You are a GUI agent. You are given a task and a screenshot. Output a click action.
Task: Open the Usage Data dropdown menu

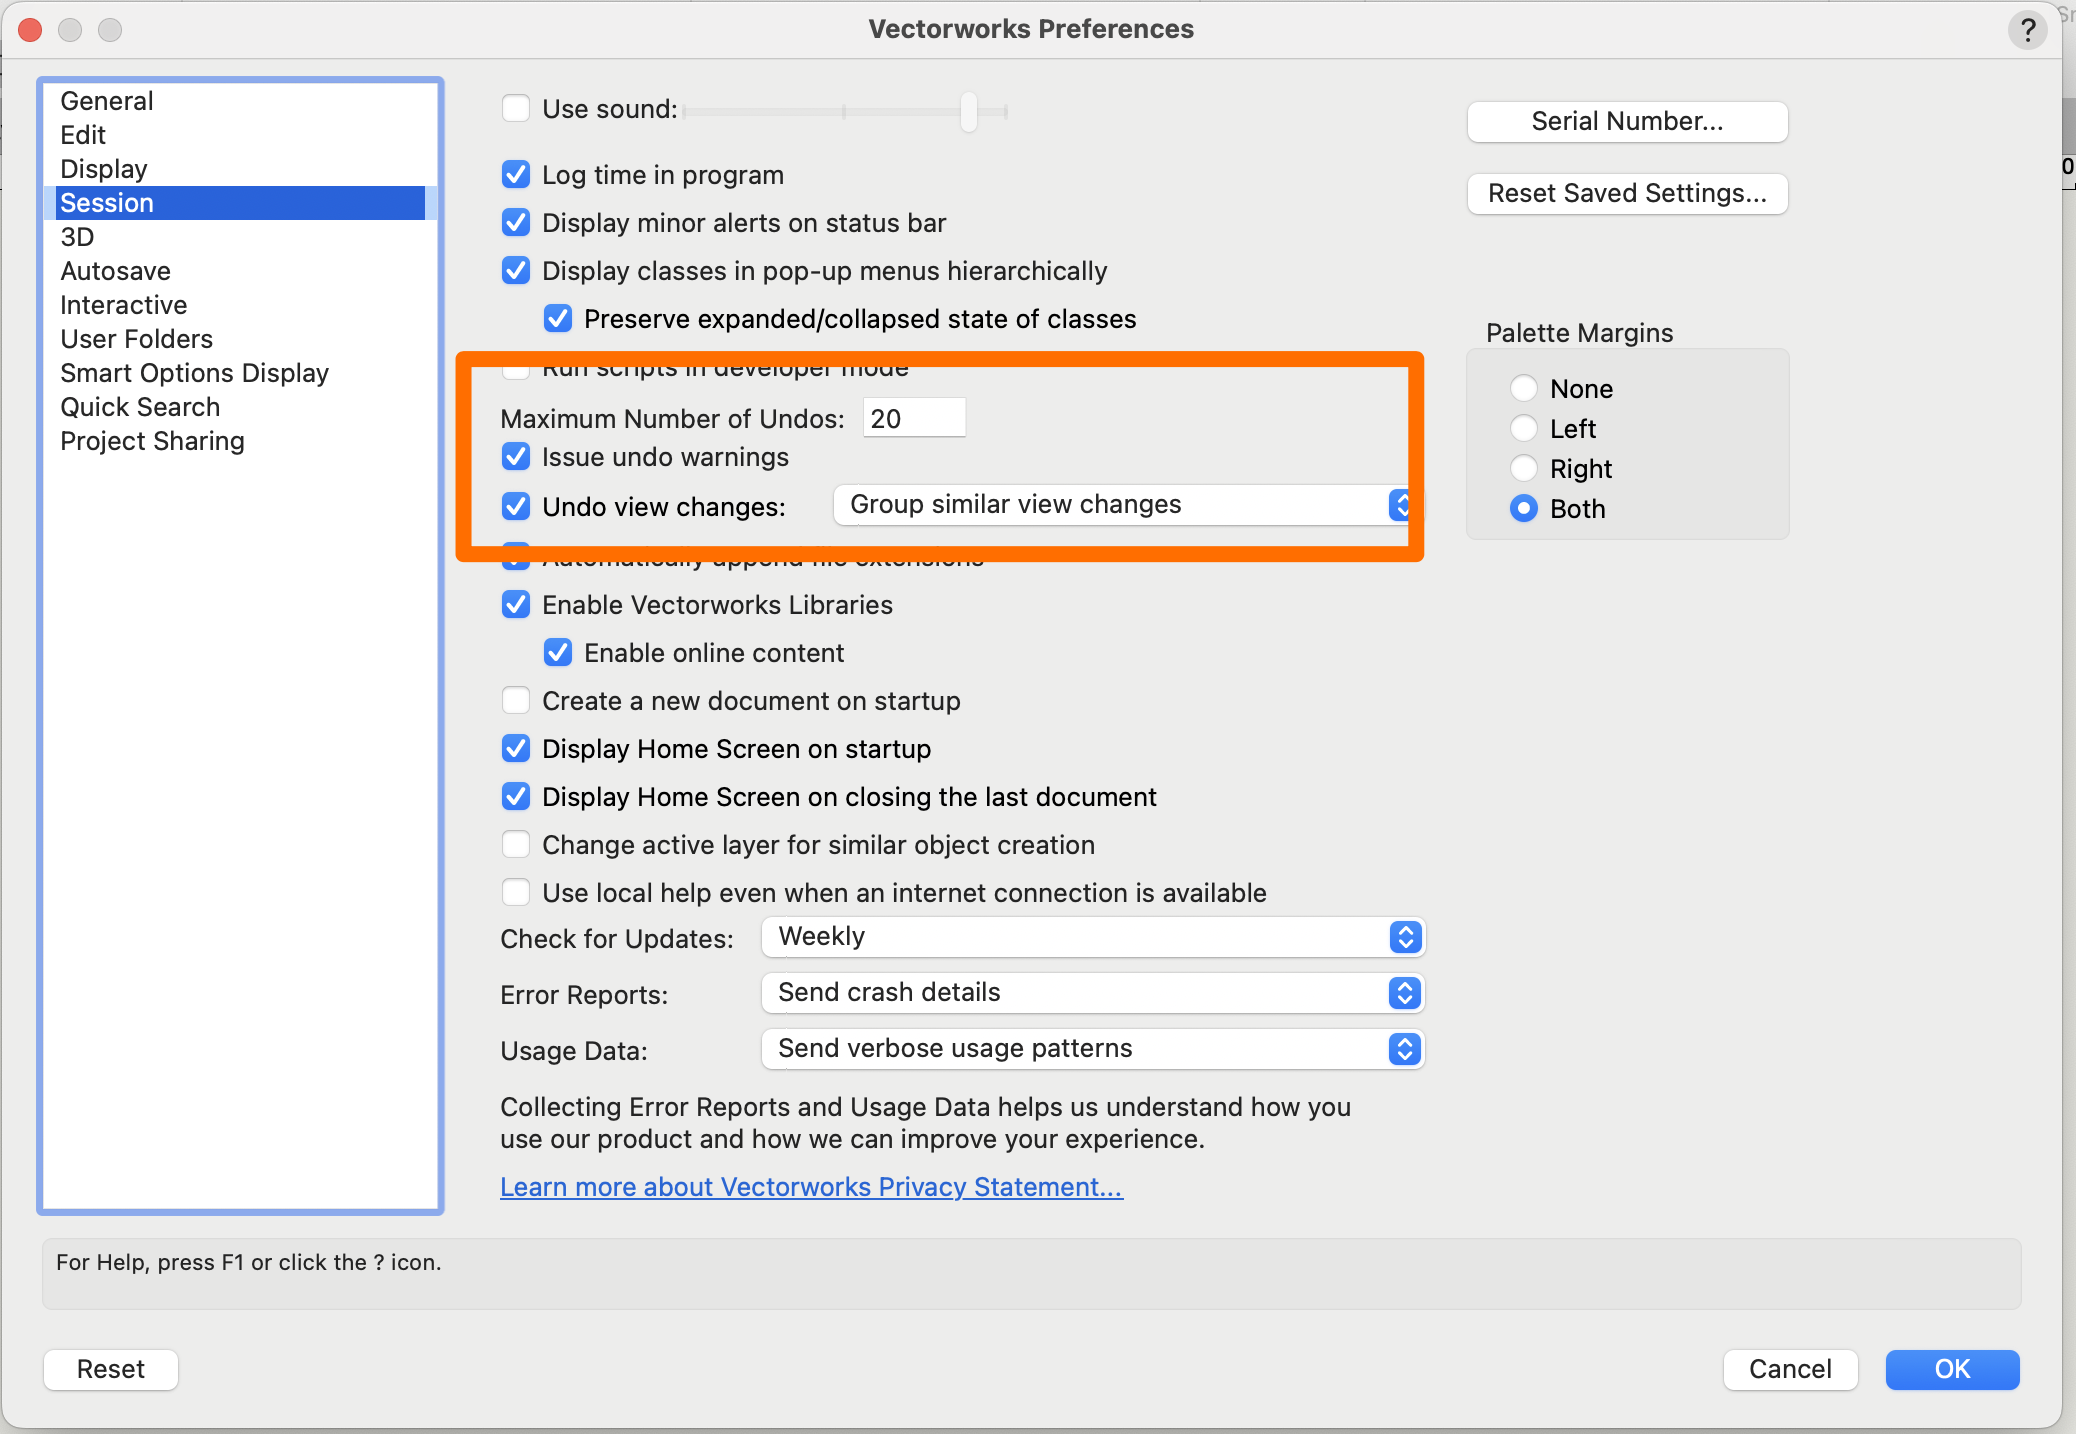pos(1092,1049)
